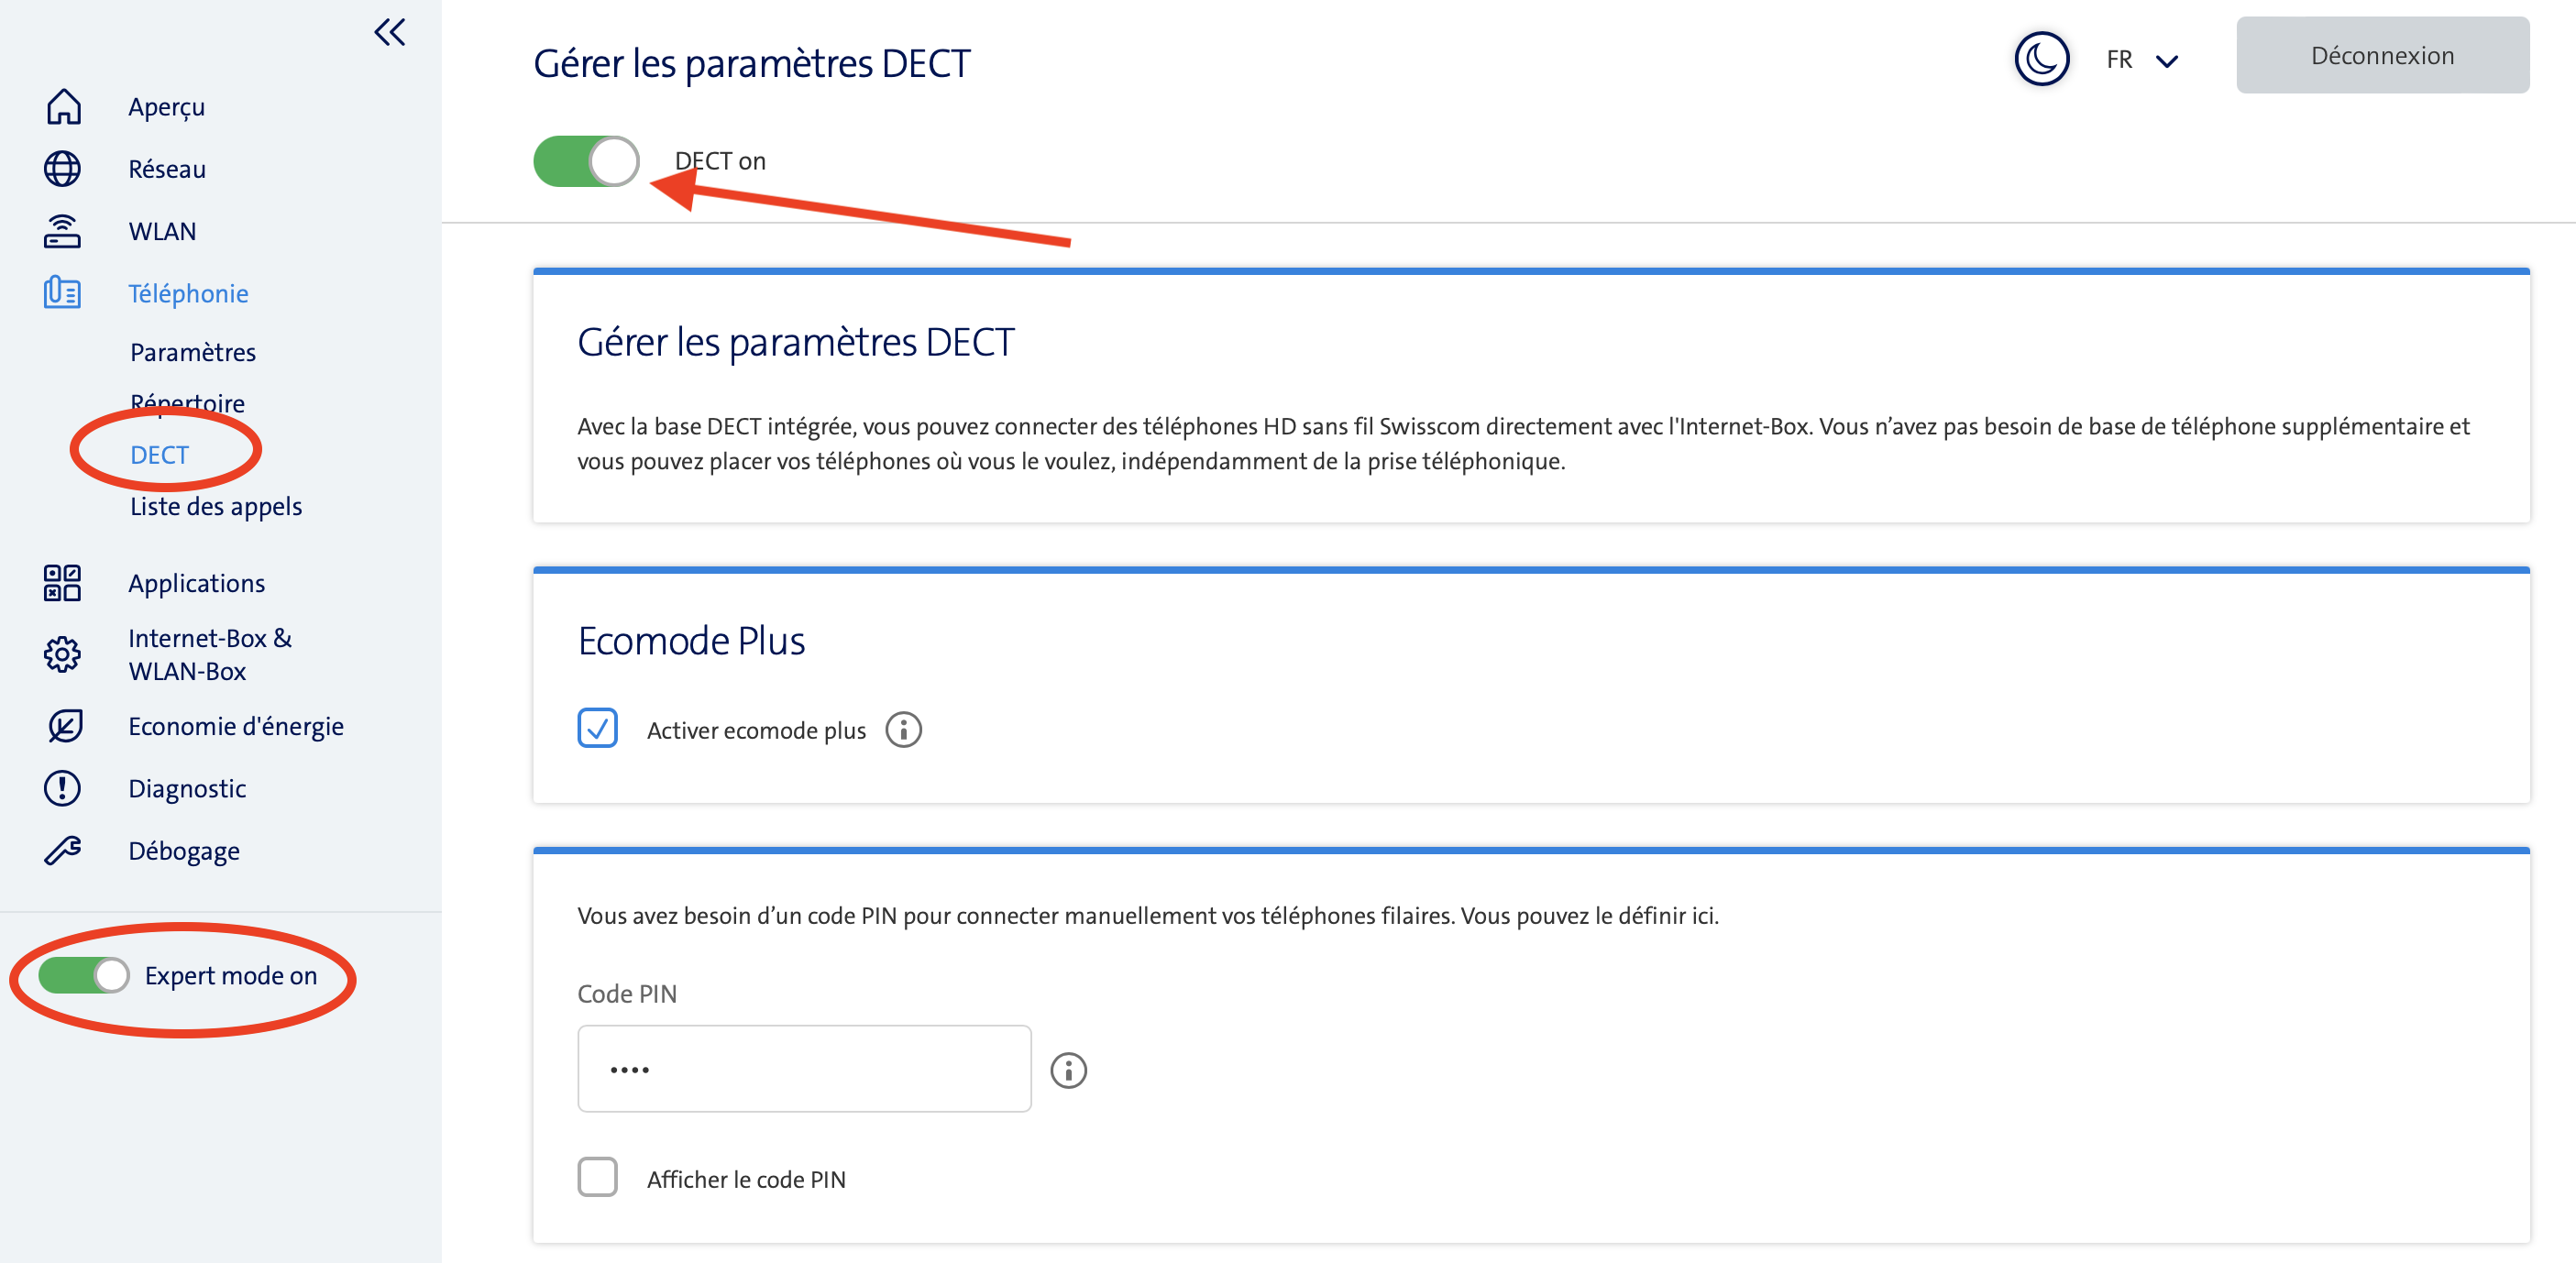Click the Economie d'énergie leaf icon
The height and width of the screenshot is (1263, 2576).
(64, 726)
